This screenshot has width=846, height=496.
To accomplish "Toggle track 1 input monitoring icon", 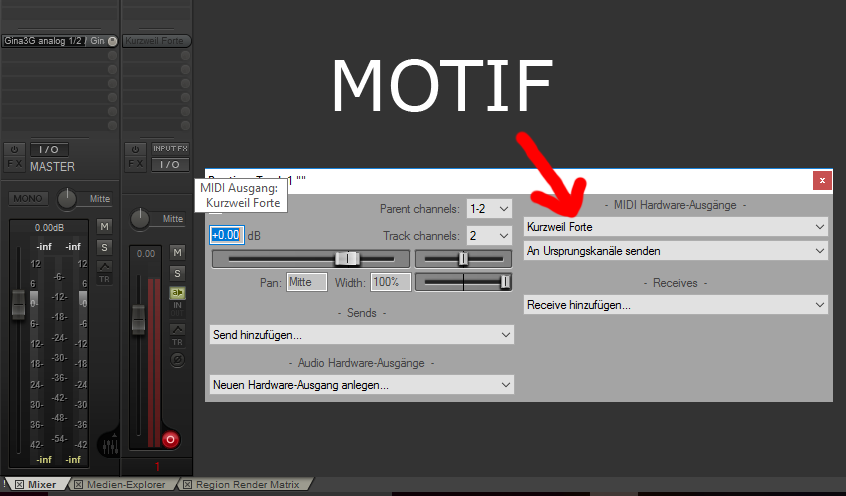I will point(178,293).
